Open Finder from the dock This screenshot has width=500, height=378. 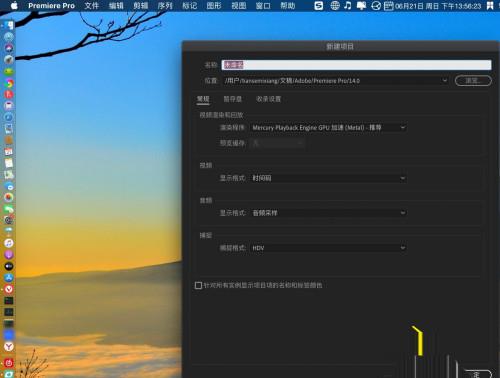[x=9, y=25]
